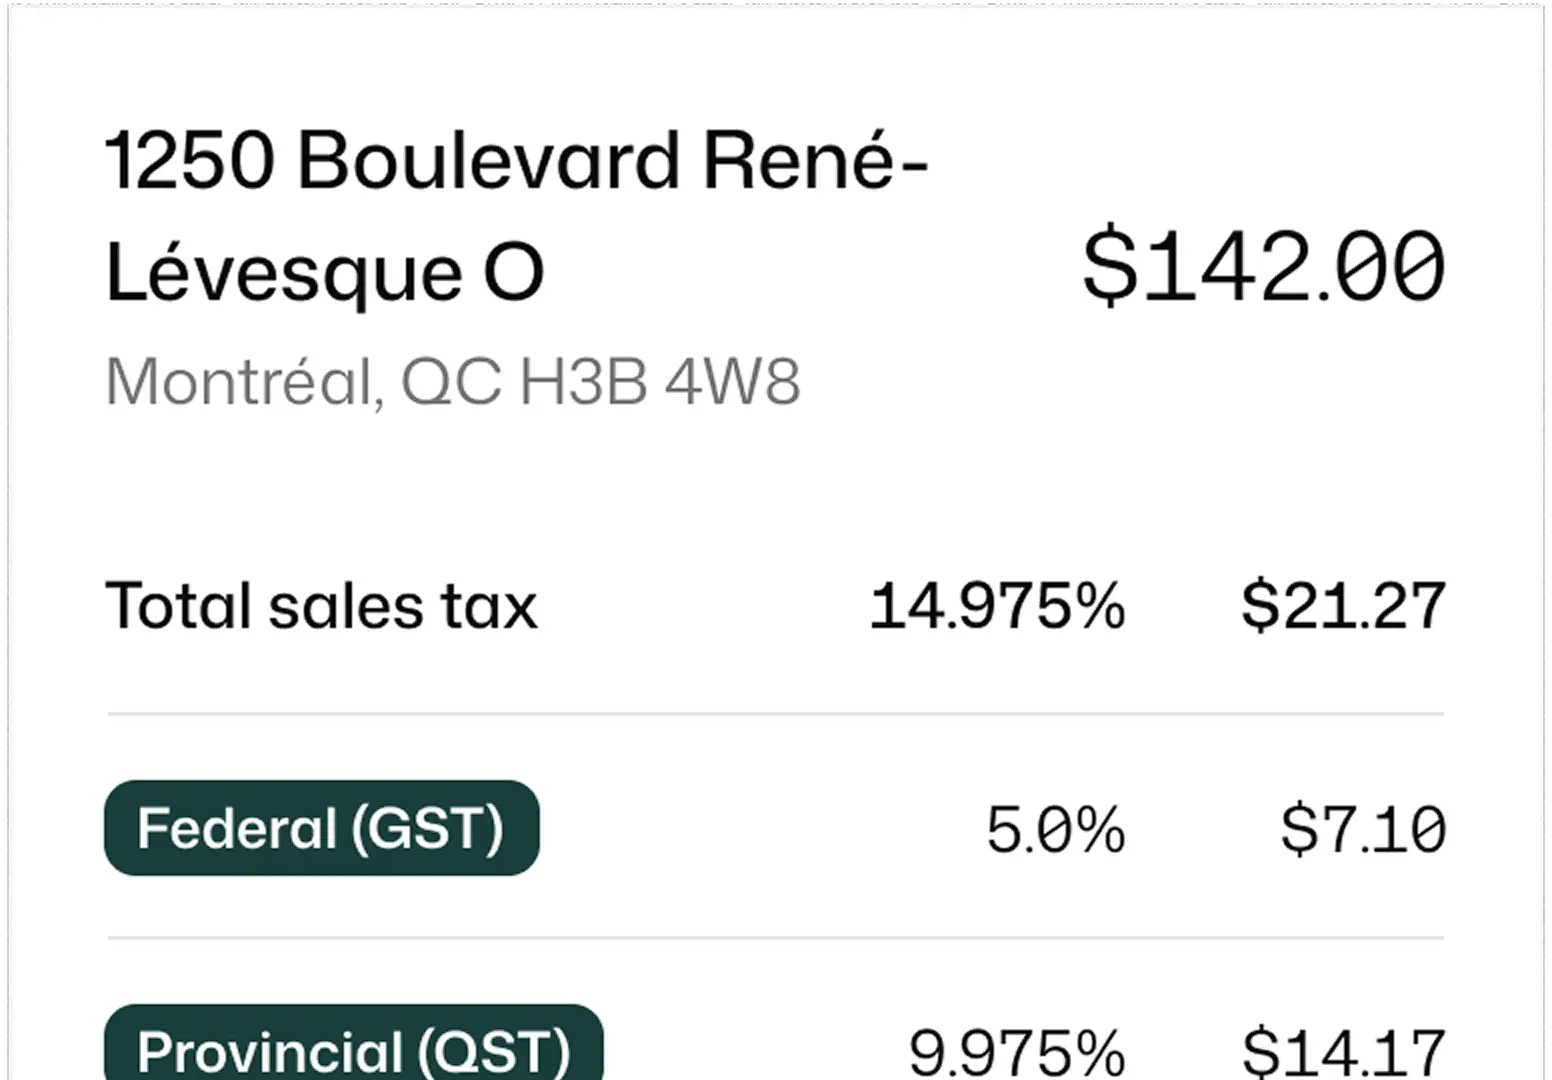1552x1080 pixels.
Task: Select the 14.975% total tax rate
Action: pyautogui.click(x=997, y=606)
